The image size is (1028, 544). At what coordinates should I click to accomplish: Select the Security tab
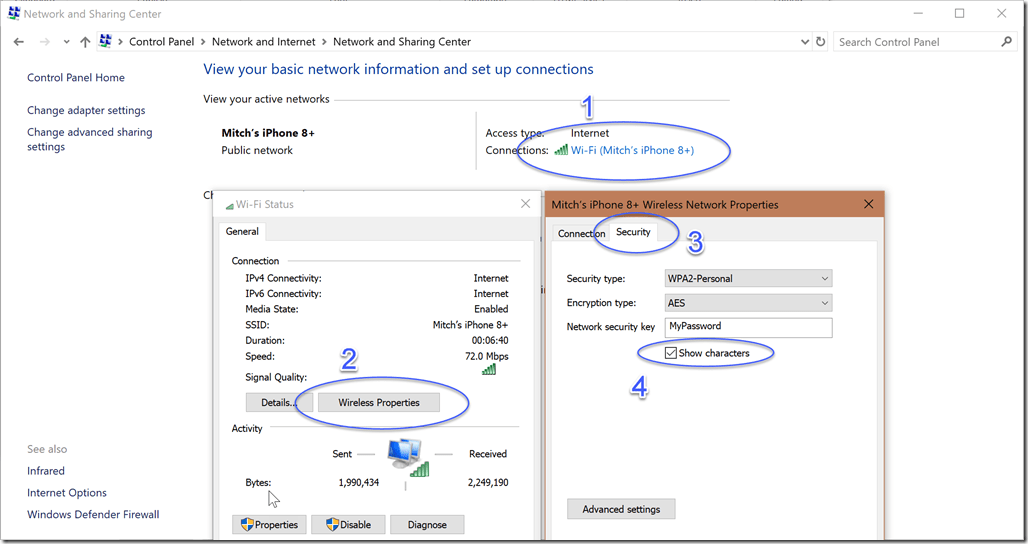coord(633,232)
